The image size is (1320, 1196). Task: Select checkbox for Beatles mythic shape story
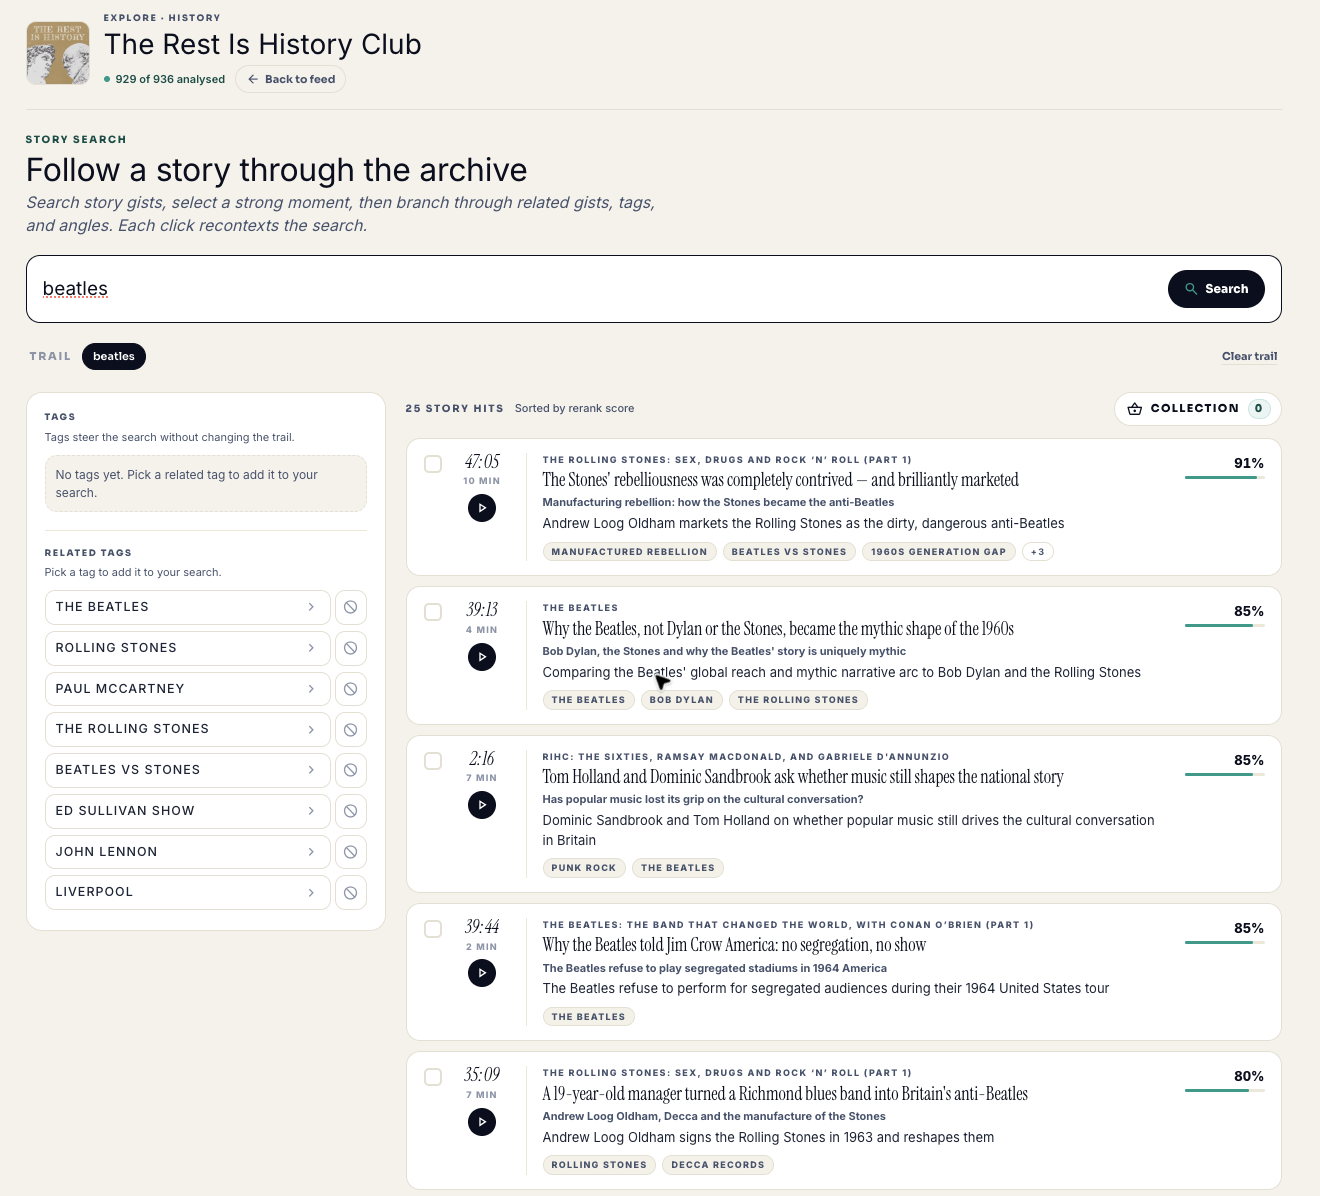[433, 612]
